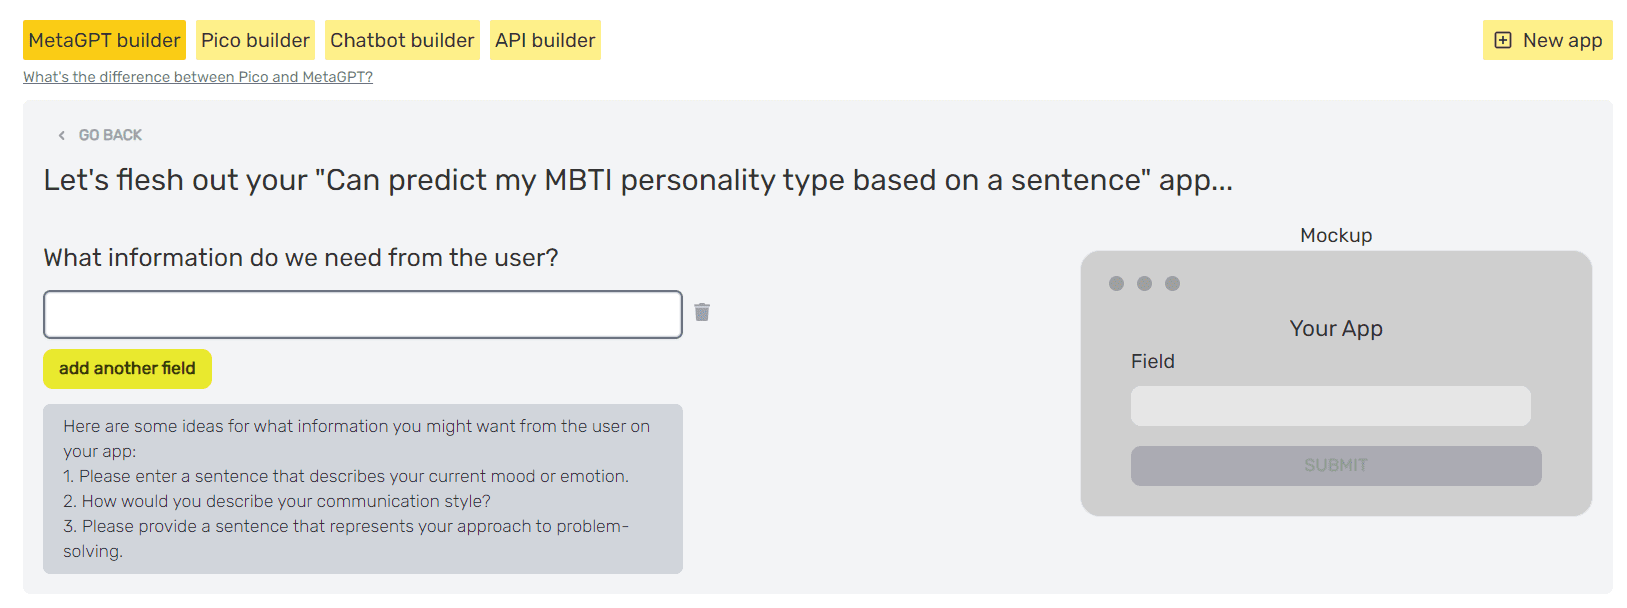Click the third gray dot in the mockup window

click(x=1172, y=284)
